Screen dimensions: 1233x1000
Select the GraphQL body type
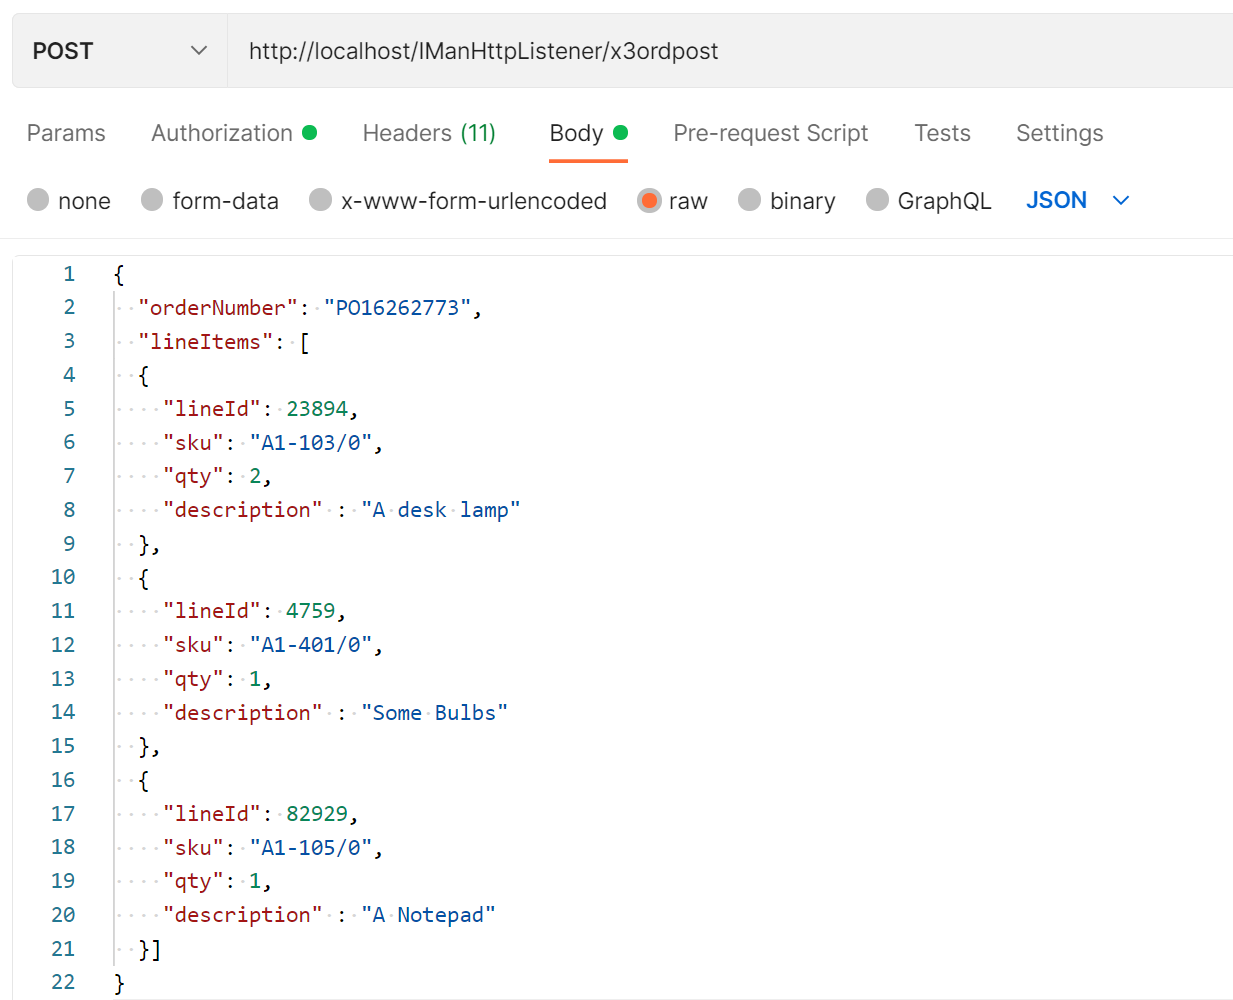click(877, 201)
